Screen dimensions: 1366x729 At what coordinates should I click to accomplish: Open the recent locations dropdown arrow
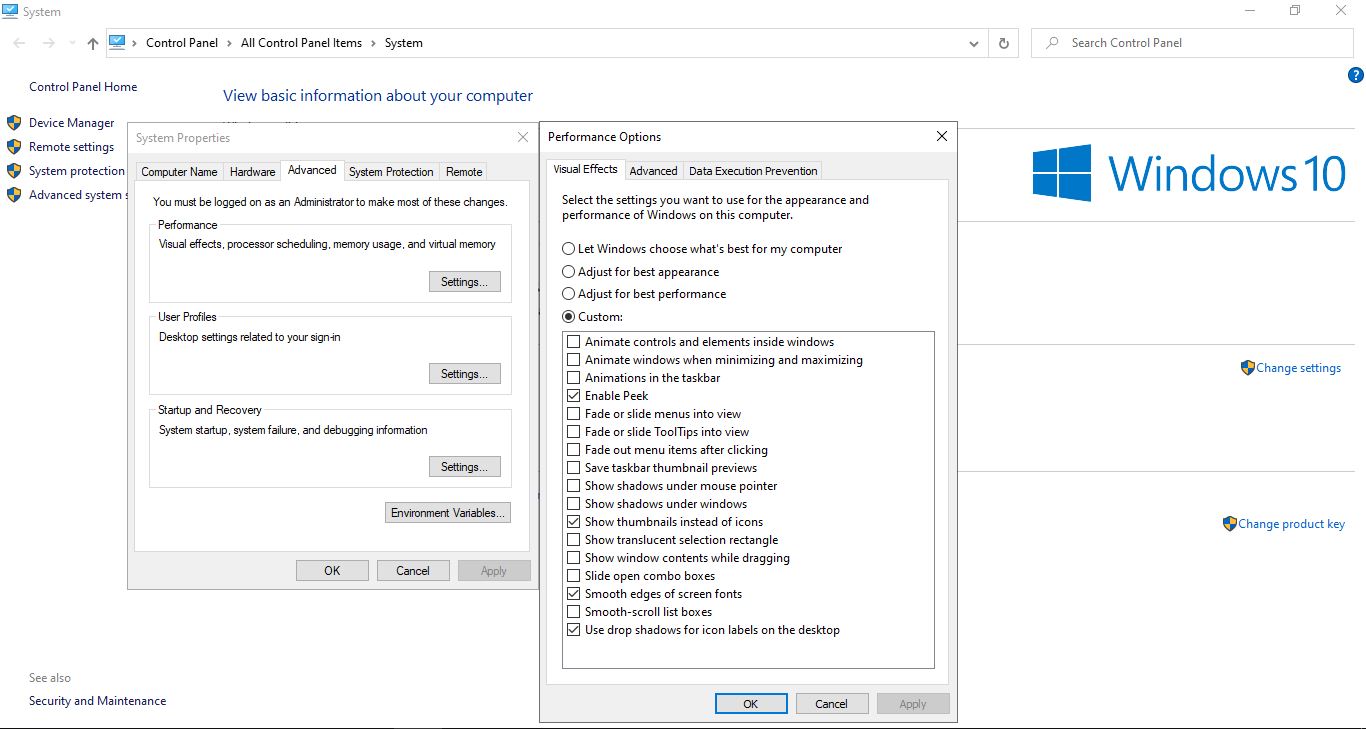click(72, 44)
